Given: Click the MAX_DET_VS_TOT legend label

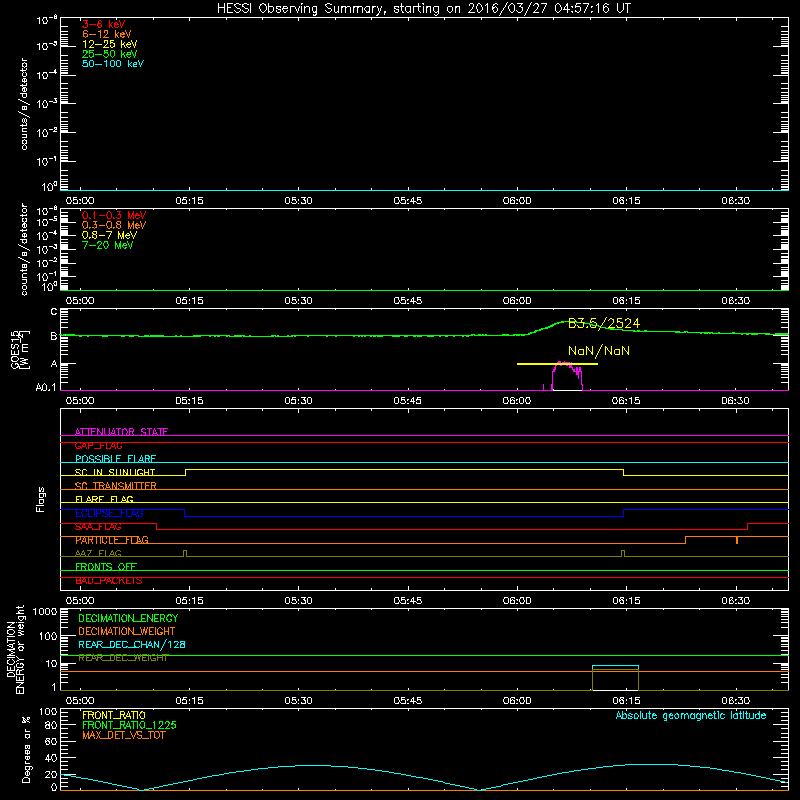Looking at the screenshot, I should point(123,735).
